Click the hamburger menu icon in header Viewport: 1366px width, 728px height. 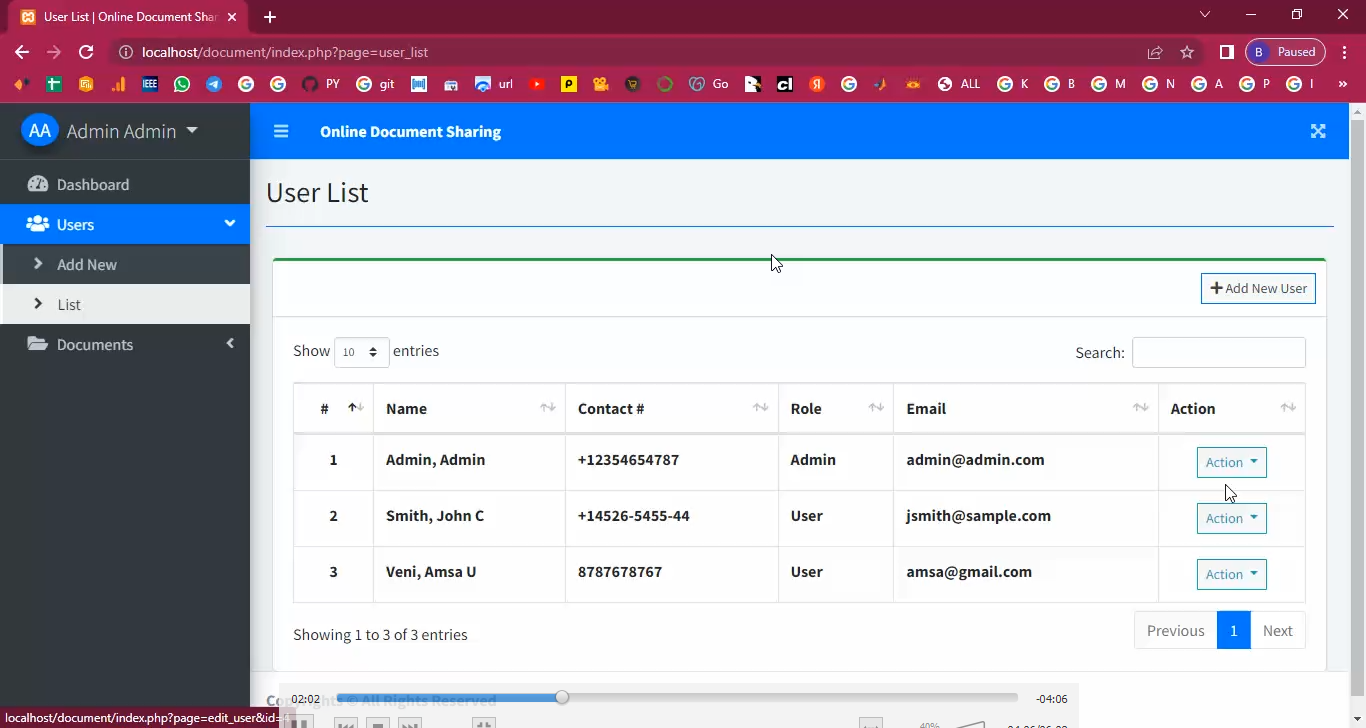(x=281, y=131)
